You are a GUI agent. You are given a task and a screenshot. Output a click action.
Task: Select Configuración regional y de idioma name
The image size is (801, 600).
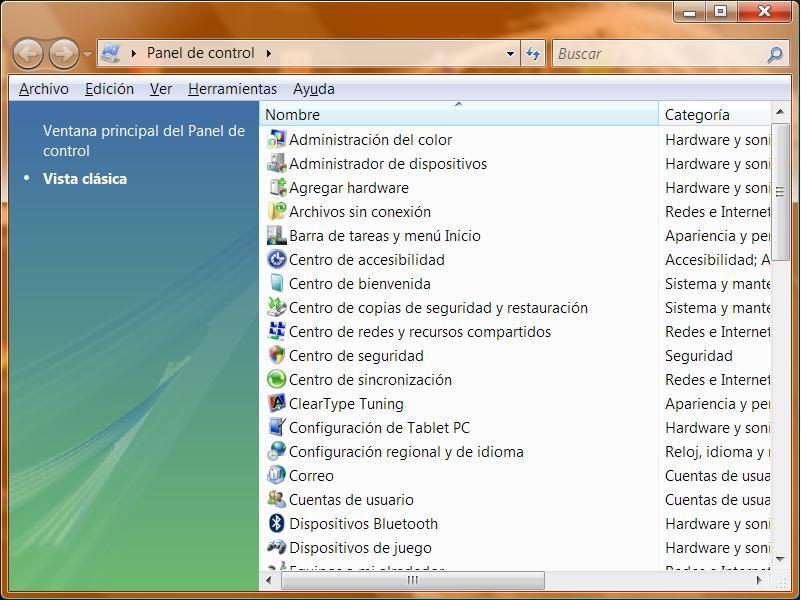click(407, 451)
